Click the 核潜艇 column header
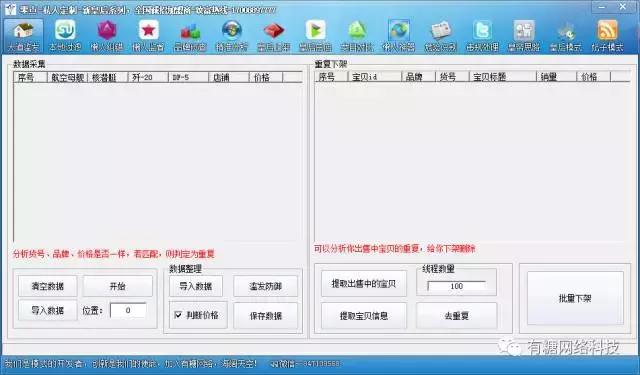 [x=108, y=77]
